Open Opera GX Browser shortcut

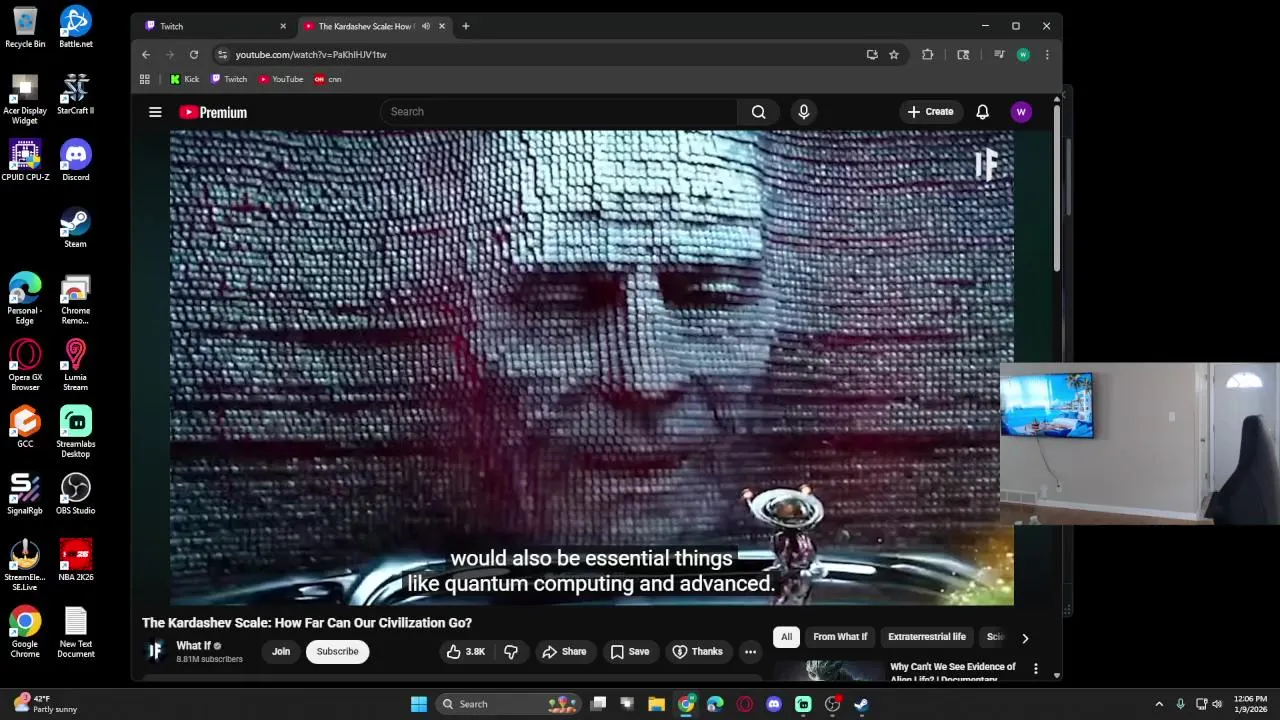[25, 365]
